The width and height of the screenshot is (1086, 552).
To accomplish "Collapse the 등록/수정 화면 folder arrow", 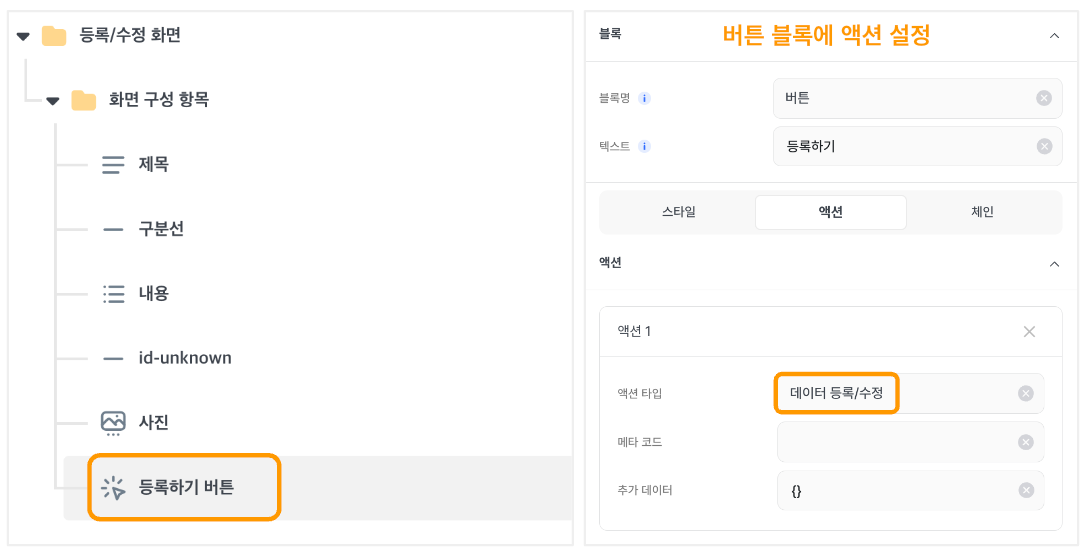I will point(23,37).
